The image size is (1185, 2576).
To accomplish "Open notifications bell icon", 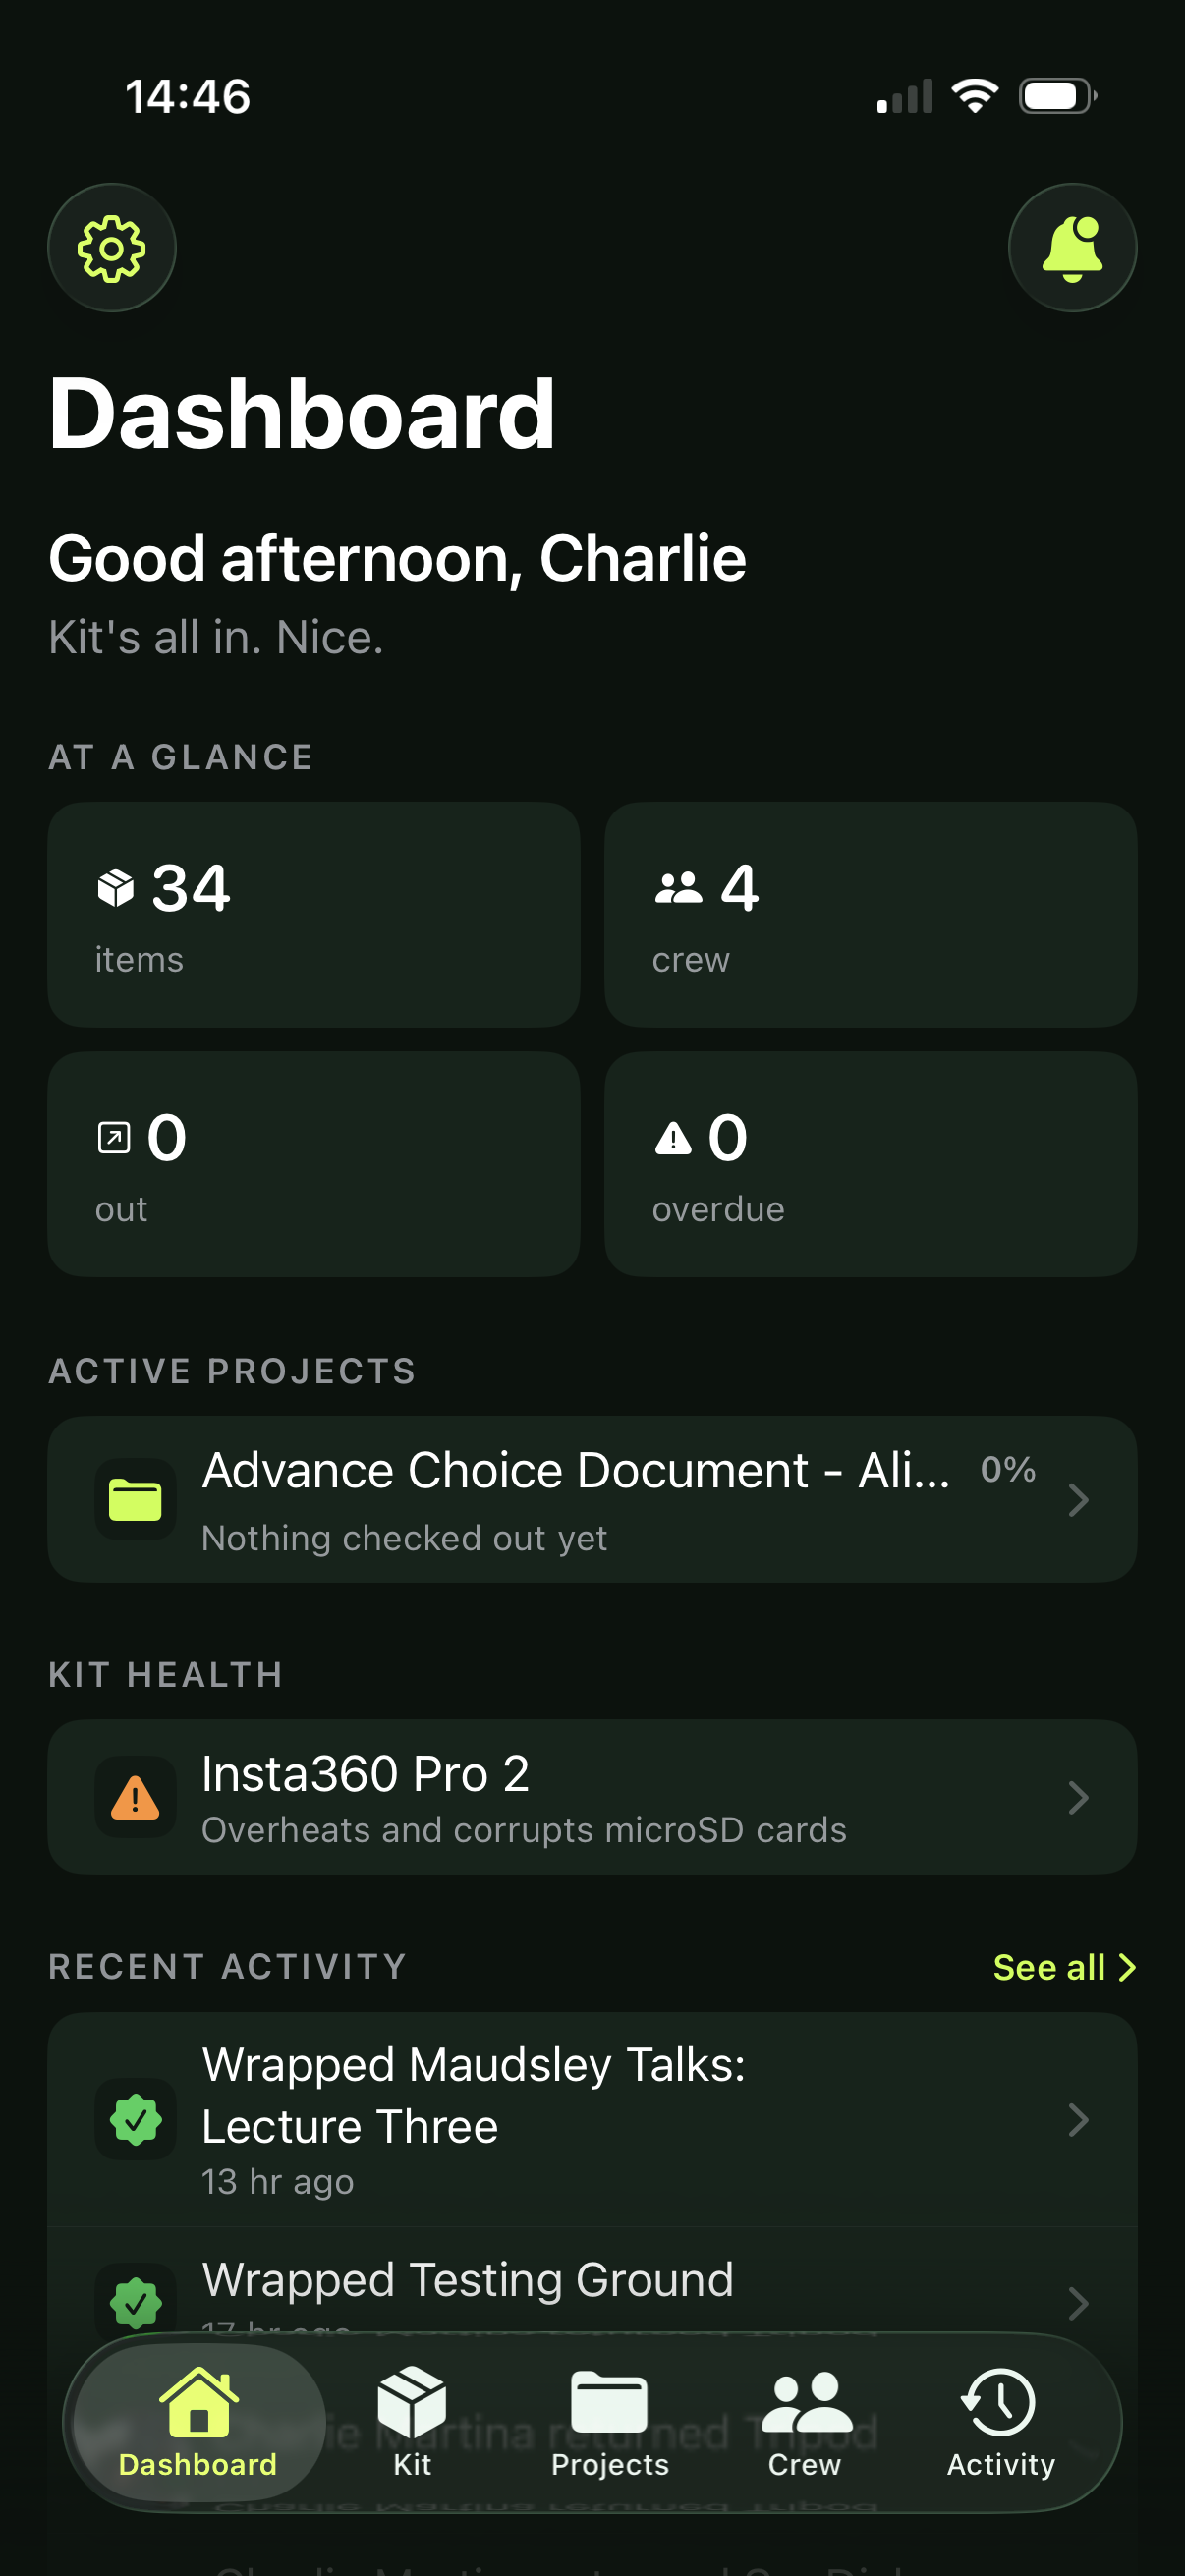I will (1072, 248).
